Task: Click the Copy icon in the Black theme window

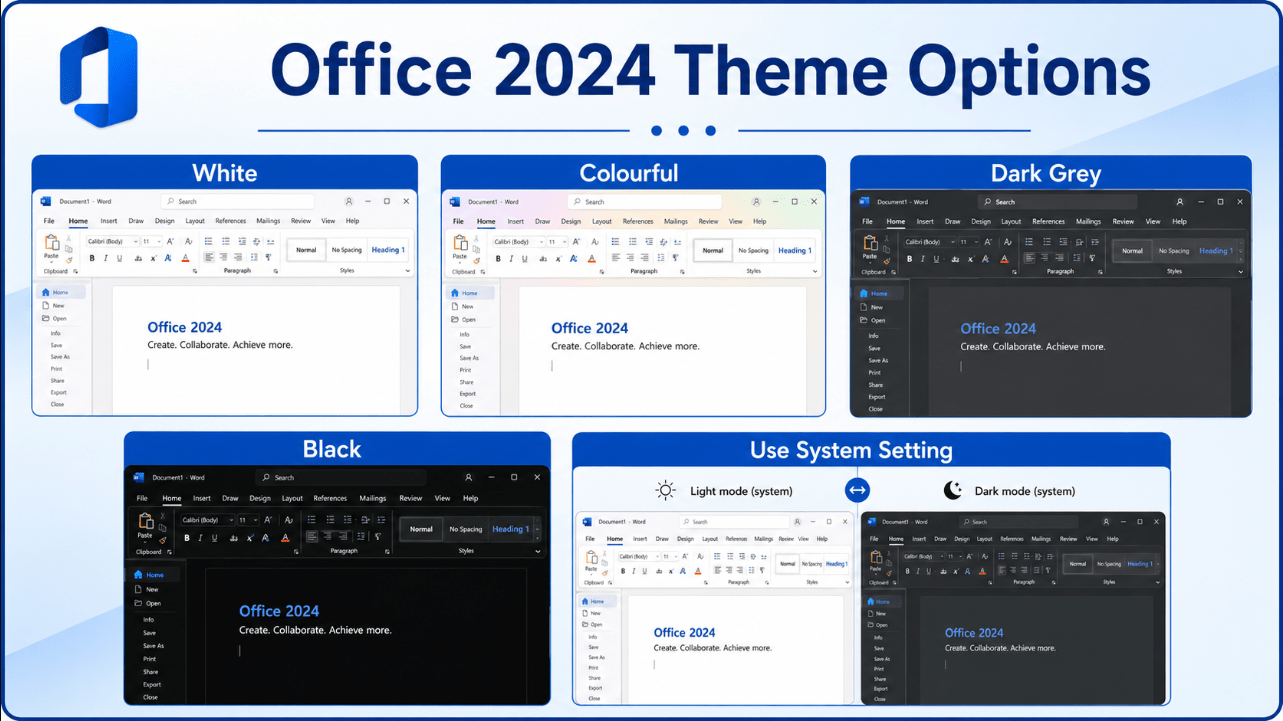Action: (x=163, y=527)
